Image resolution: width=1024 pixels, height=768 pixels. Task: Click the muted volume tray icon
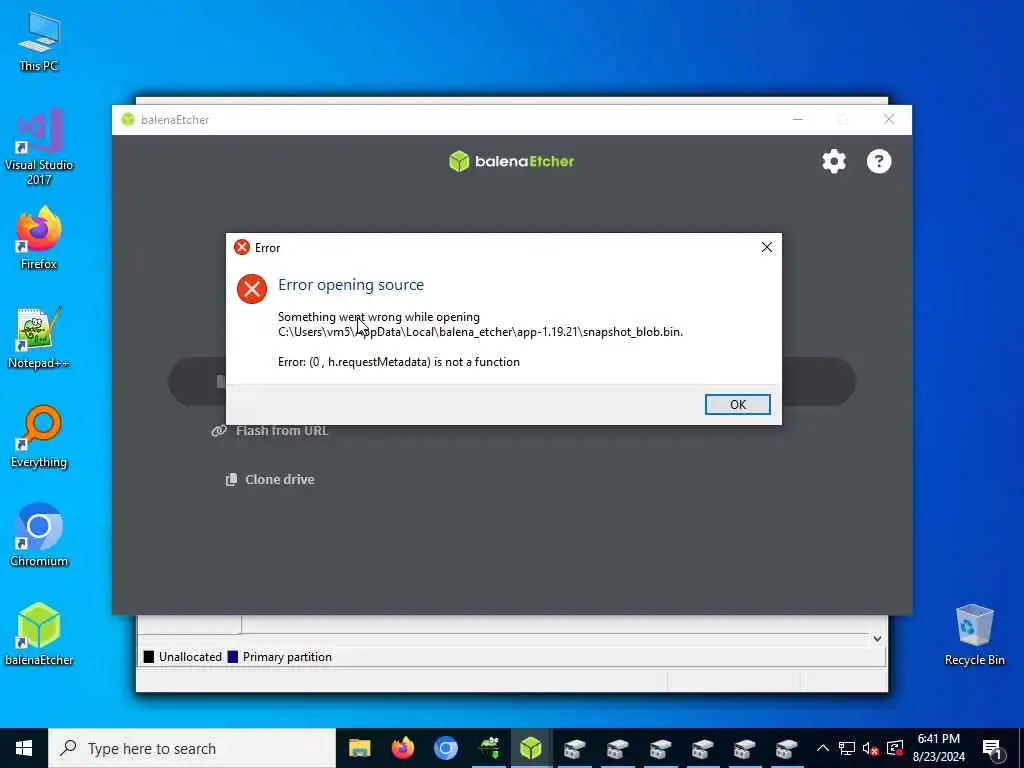point(870,748)
